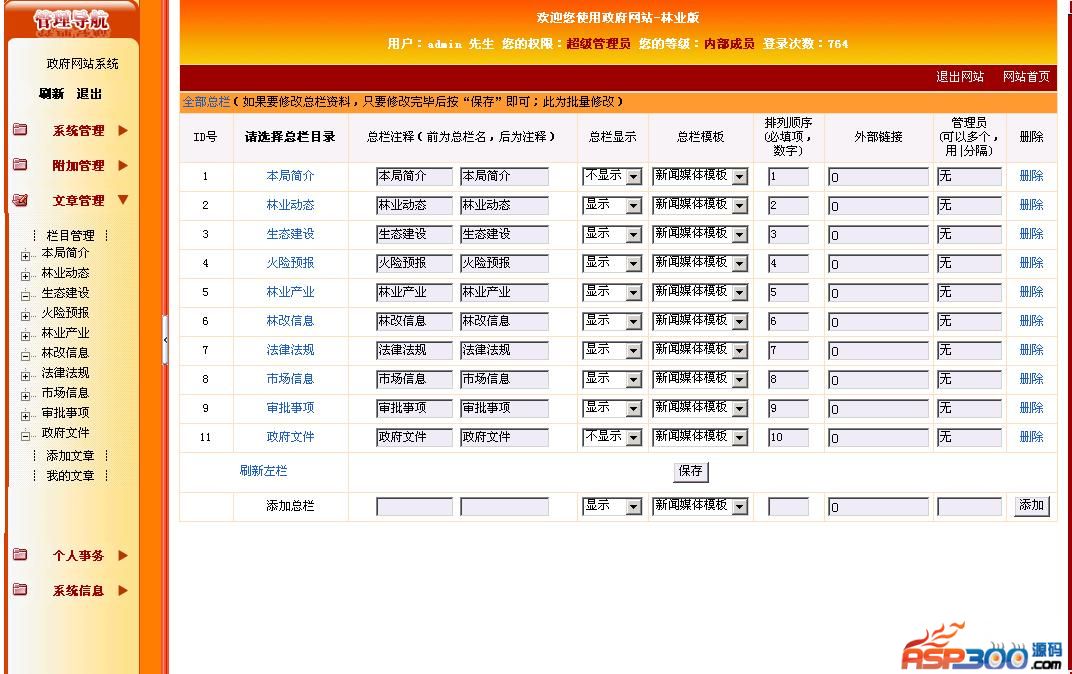Click the folder icon beside 附加管理
The width and height of the screenshot is (1072, 674).
21,165
